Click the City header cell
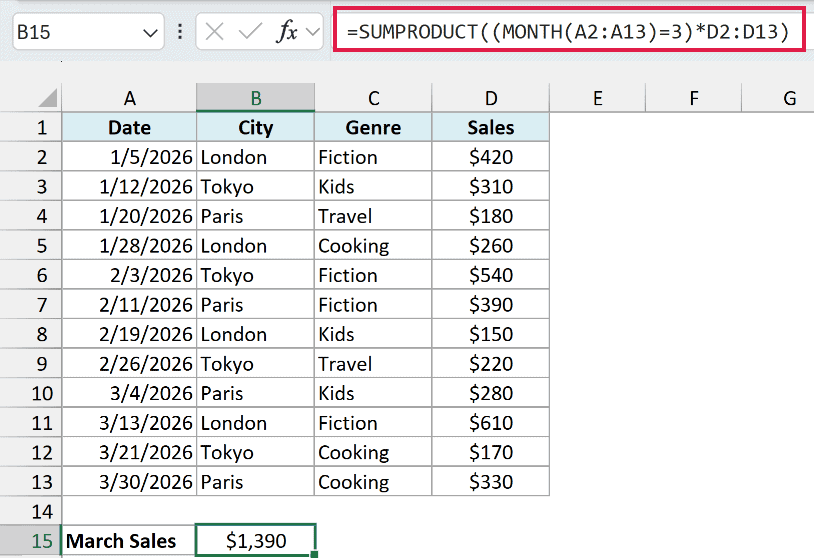Viewport: 814px width, 558px height. click(x=255, y=127)
